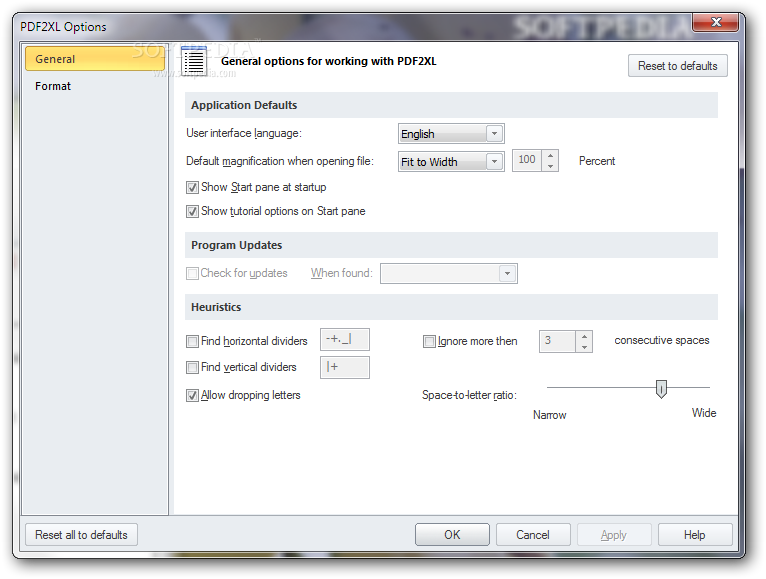The width and height of the screenshot is (766, 579).
Task: Click the consecutive spaces count field
Action: (x=557, y=341)
